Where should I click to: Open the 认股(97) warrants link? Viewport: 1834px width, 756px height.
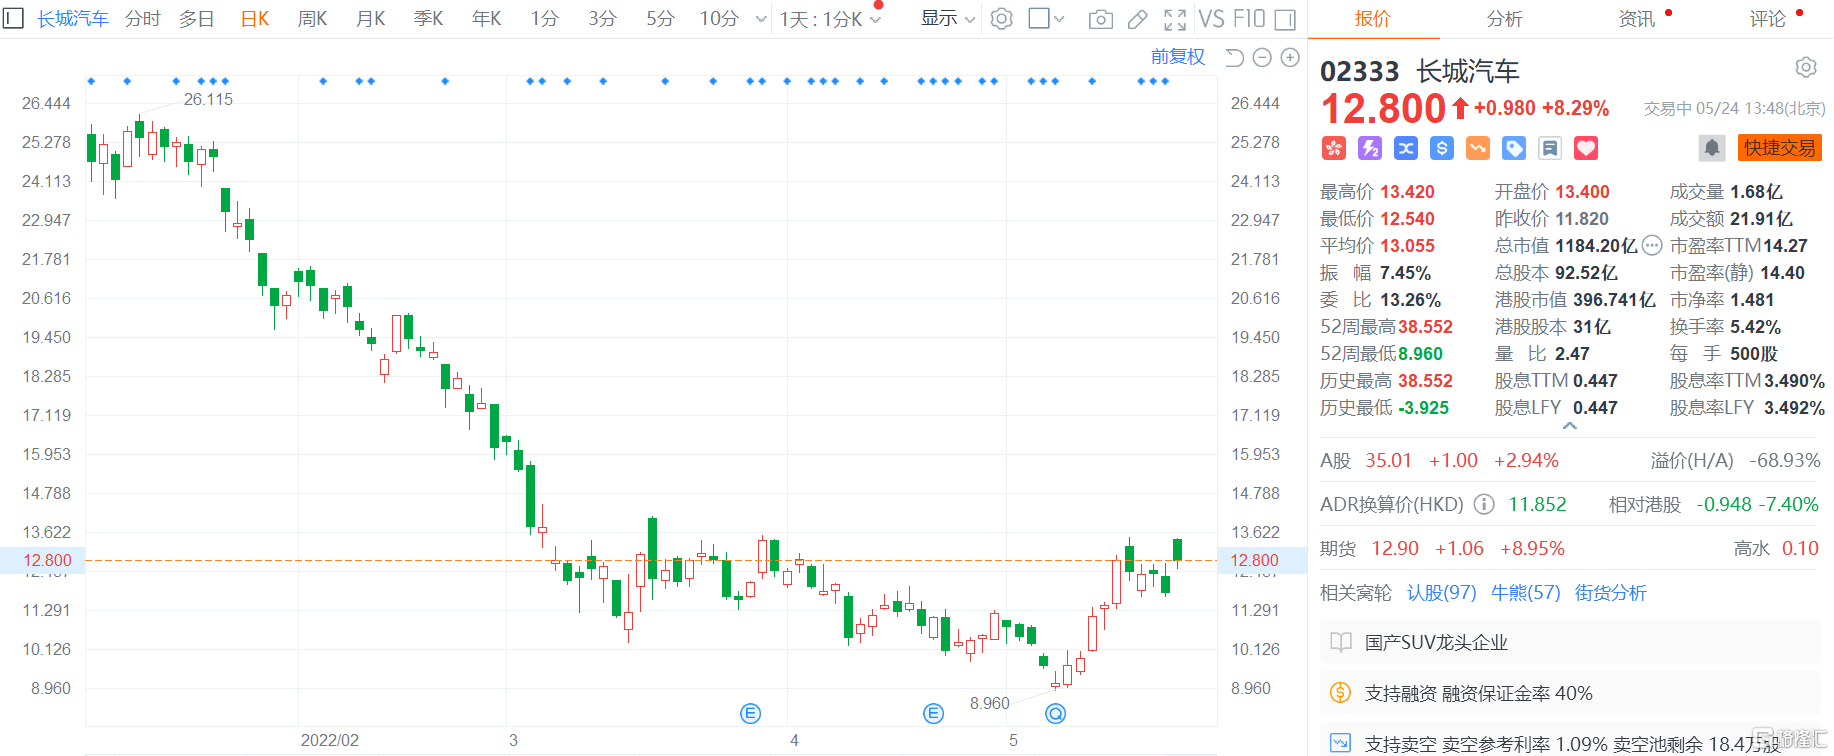pos(1441,592)
